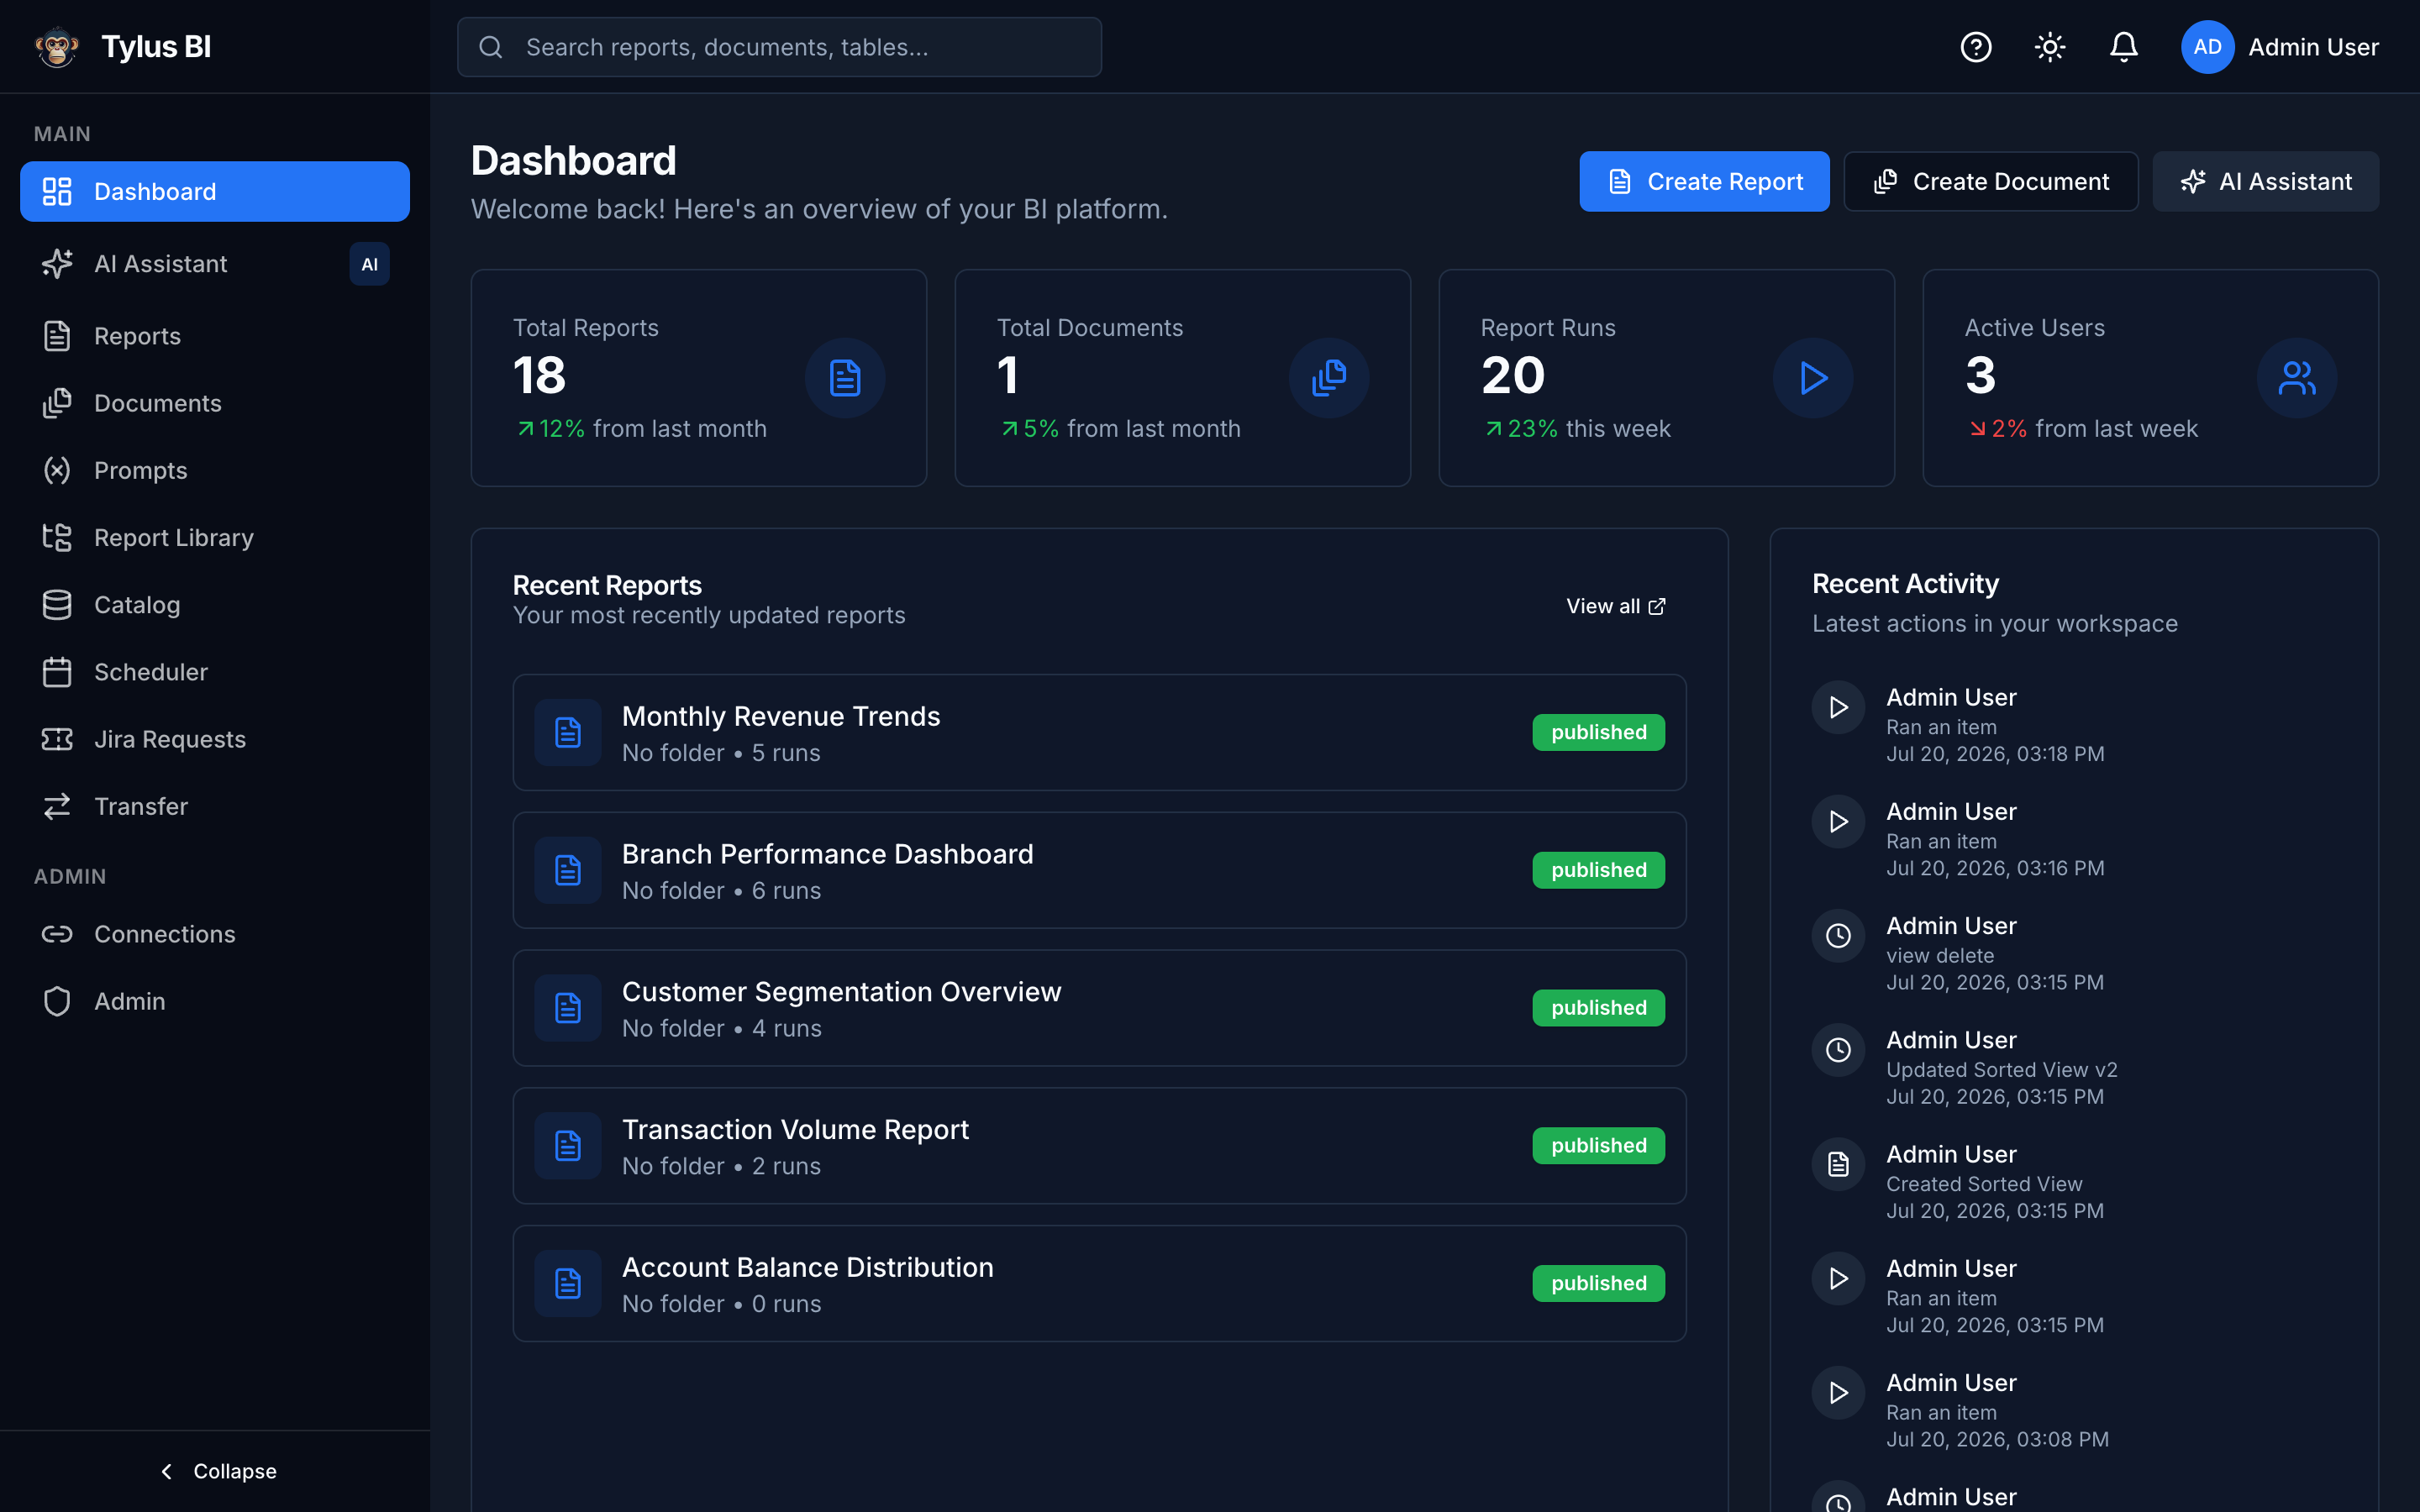Focus the search reports input field
2420x1512 pixels.
click(779, 47)
